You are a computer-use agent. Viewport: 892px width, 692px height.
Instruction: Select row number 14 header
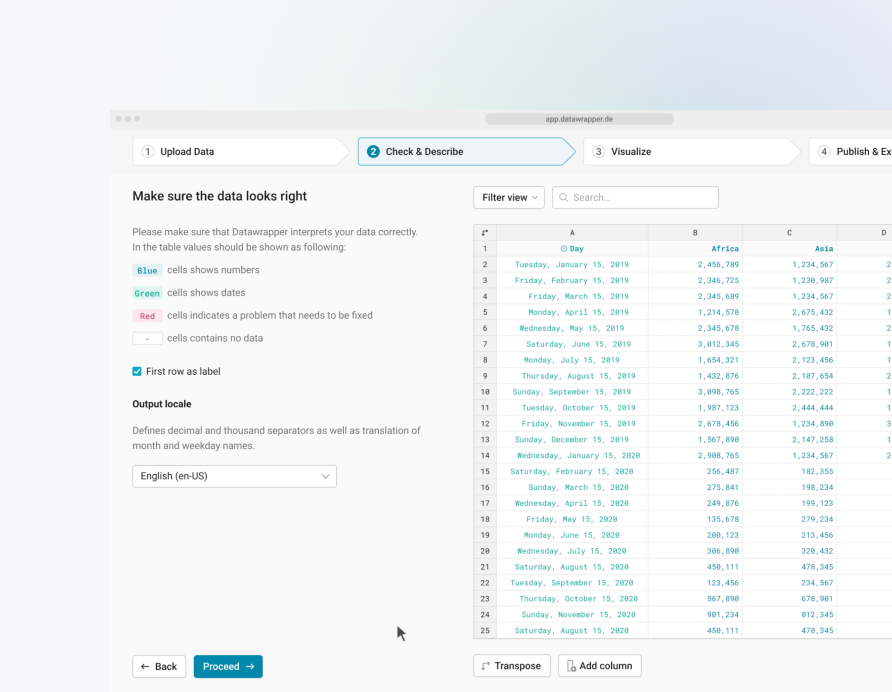[485, 455]
